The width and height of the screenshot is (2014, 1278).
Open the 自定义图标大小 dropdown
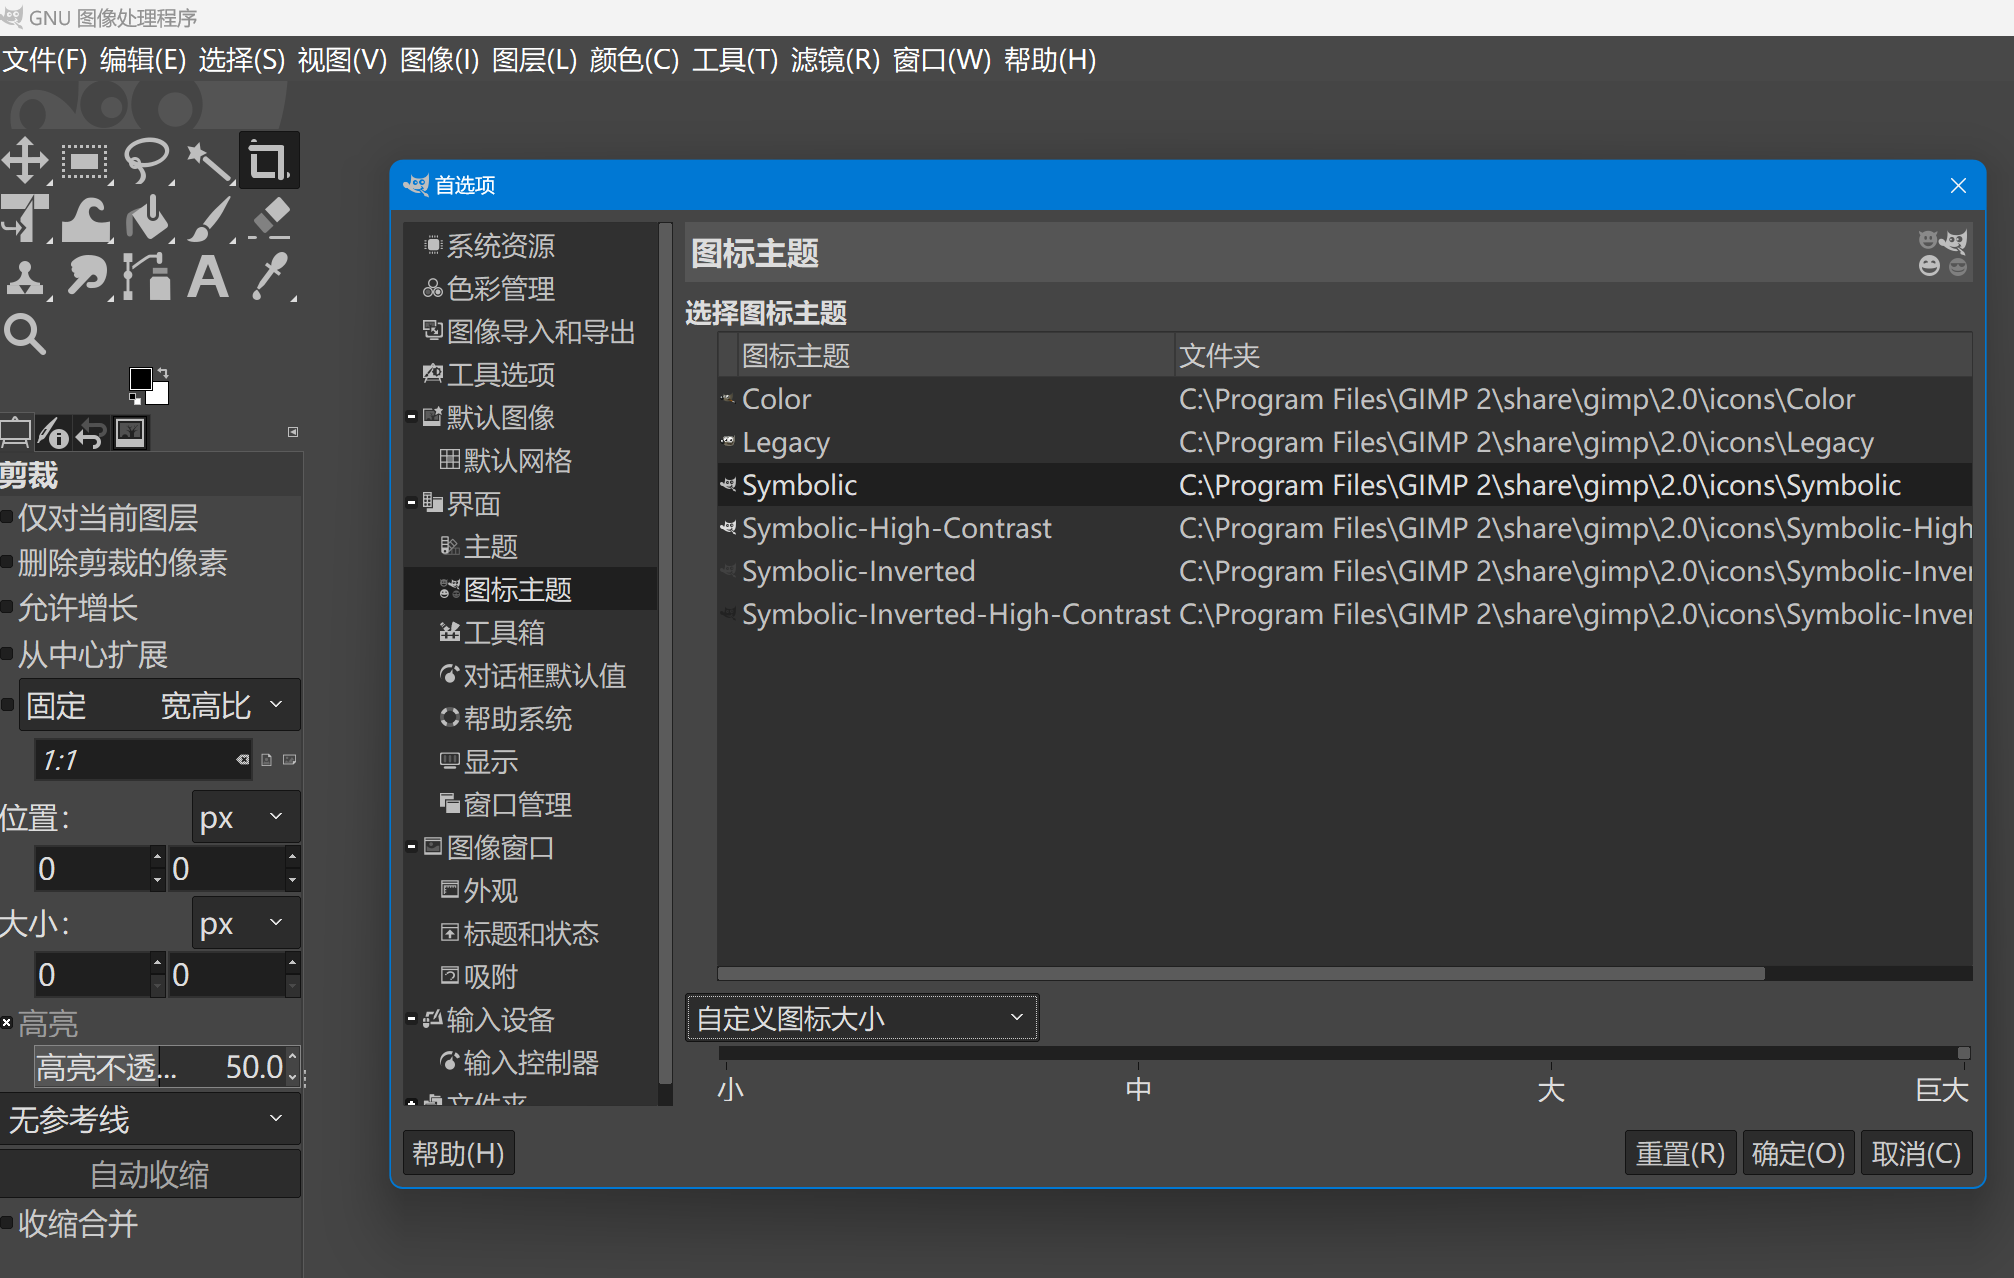[862, 1018]
